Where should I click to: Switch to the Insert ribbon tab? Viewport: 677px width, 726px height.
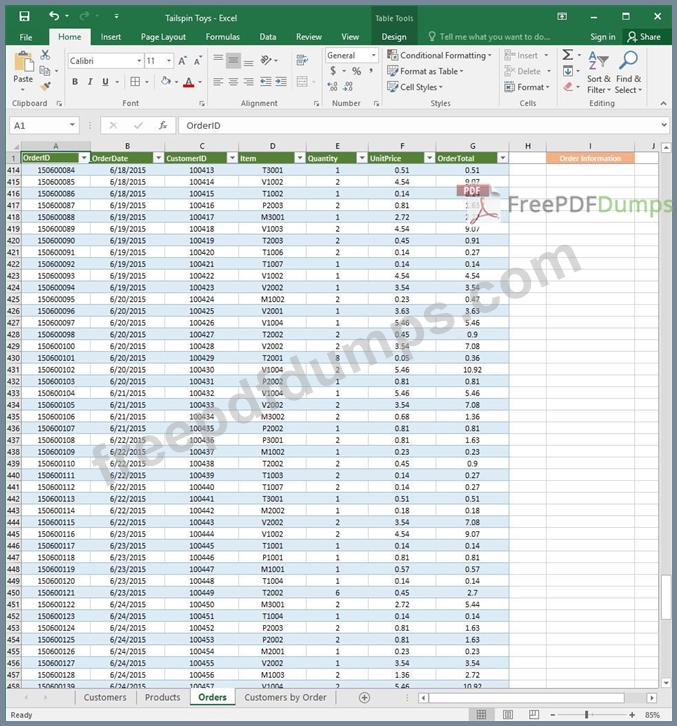tap(111, 37)
